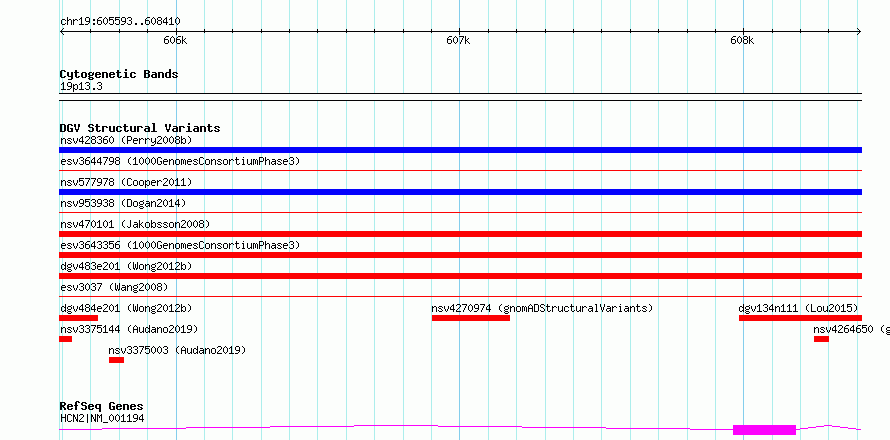Select the dgv134n111 (Lou2015) label

[x=798, y=308]
